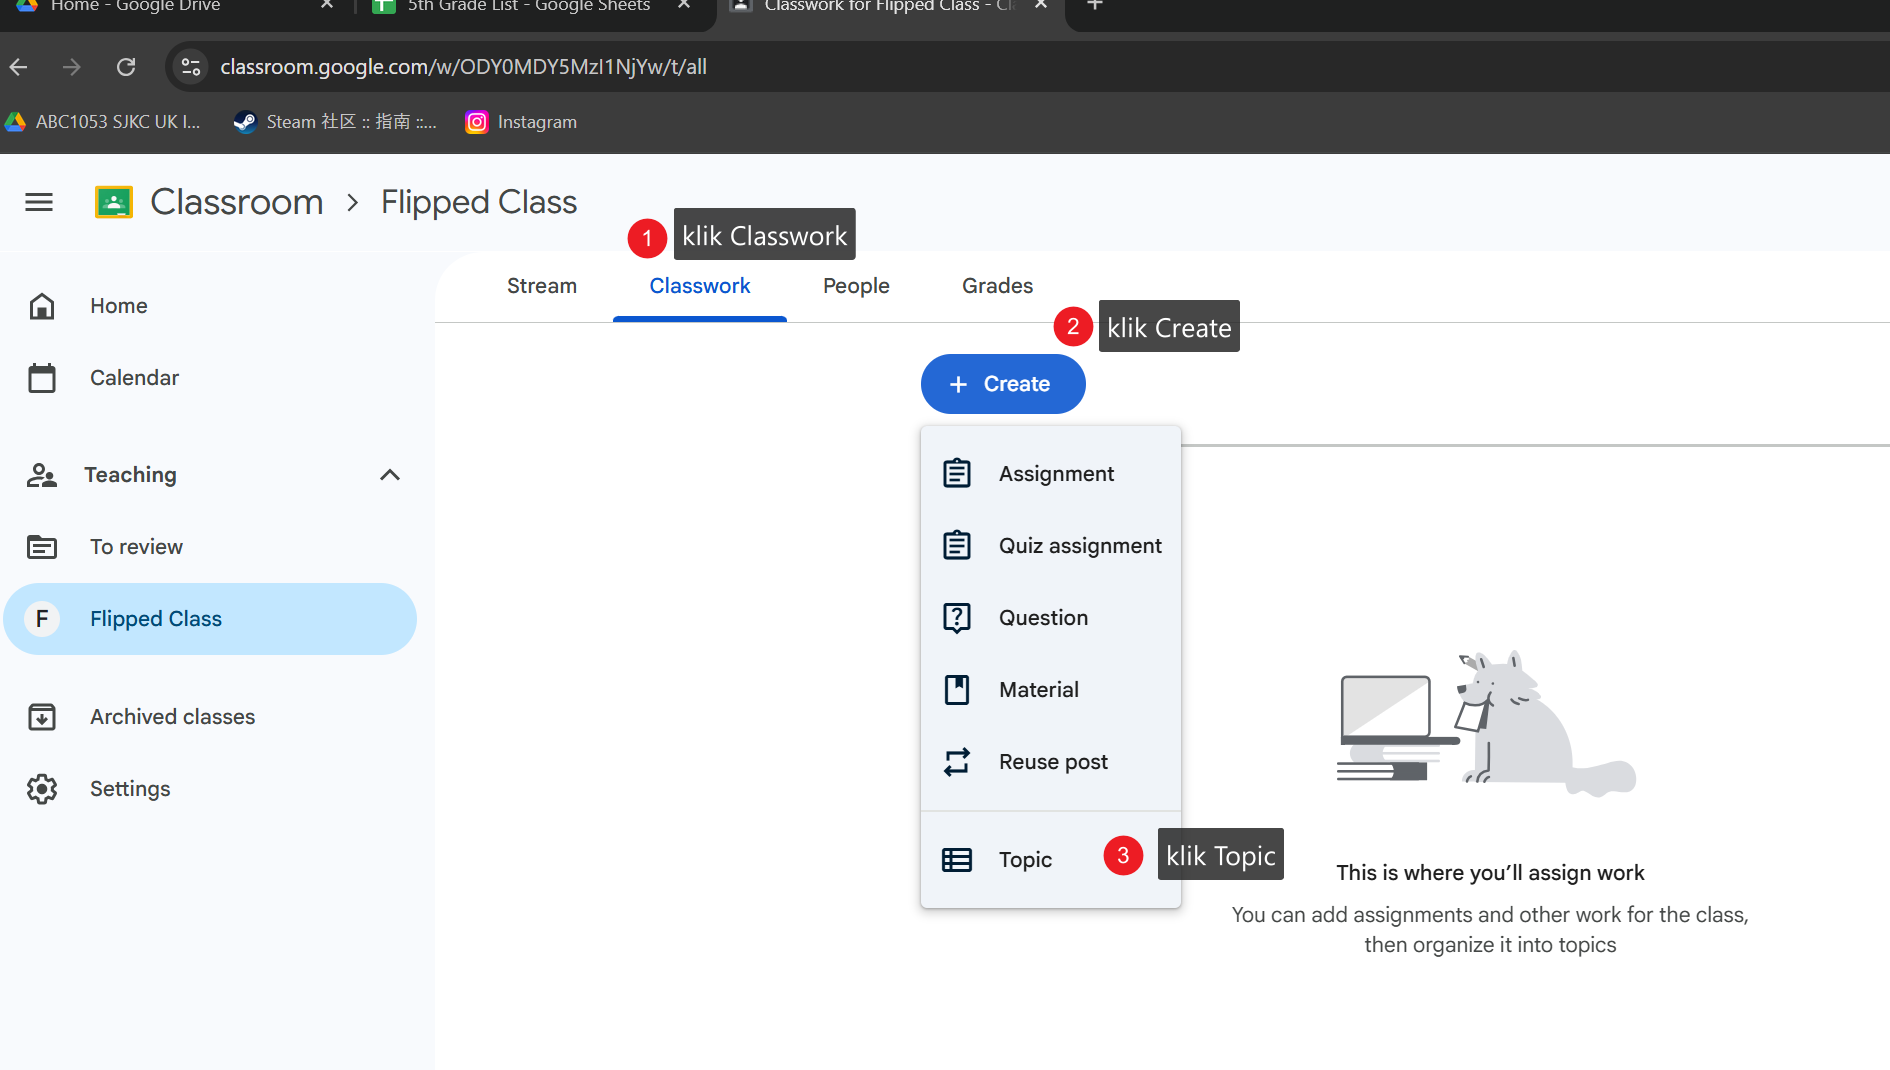Click the To review folder icon

click(x=42, y=547)
